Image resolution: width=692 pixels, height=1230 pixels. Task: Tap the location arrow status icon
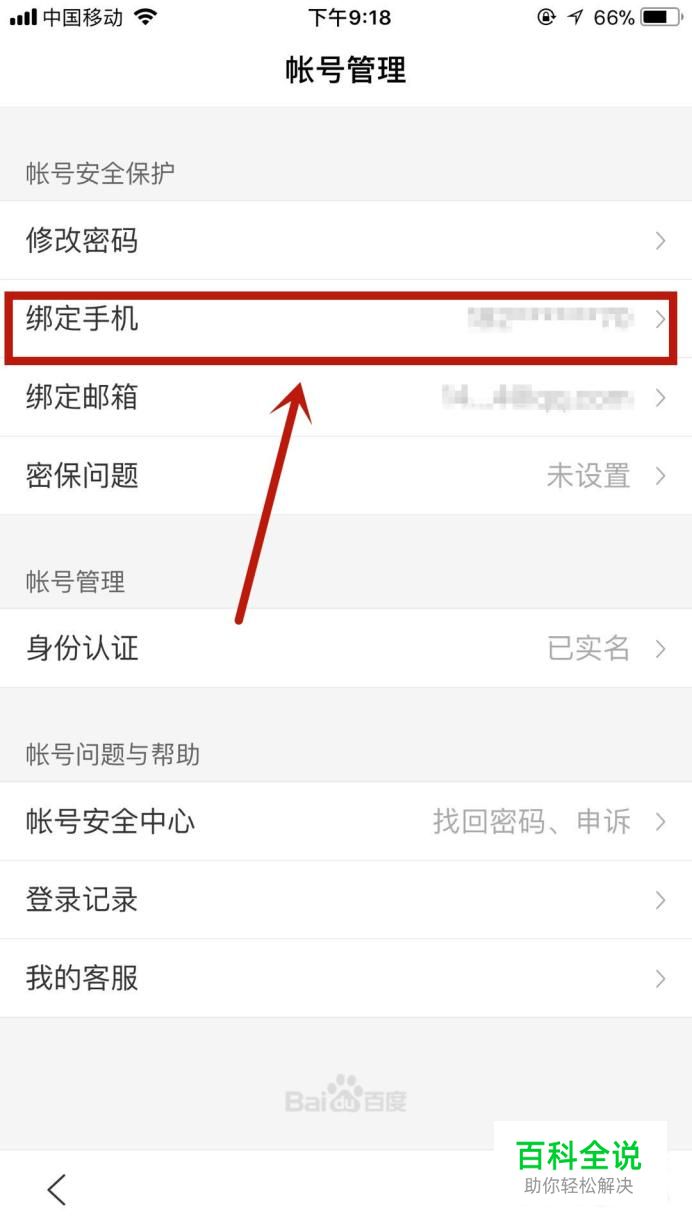[575, 17]
